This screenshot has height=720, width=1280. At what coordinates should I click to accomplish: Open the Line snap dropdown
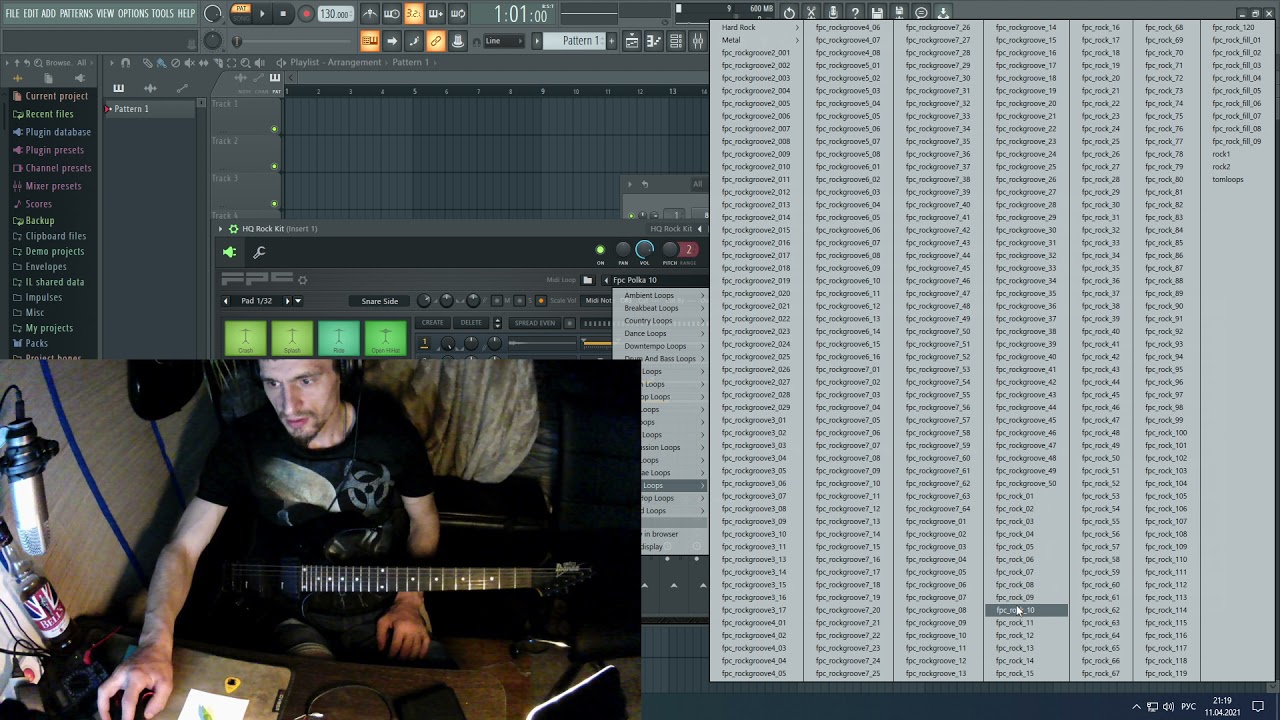click(x=502, y=41)
